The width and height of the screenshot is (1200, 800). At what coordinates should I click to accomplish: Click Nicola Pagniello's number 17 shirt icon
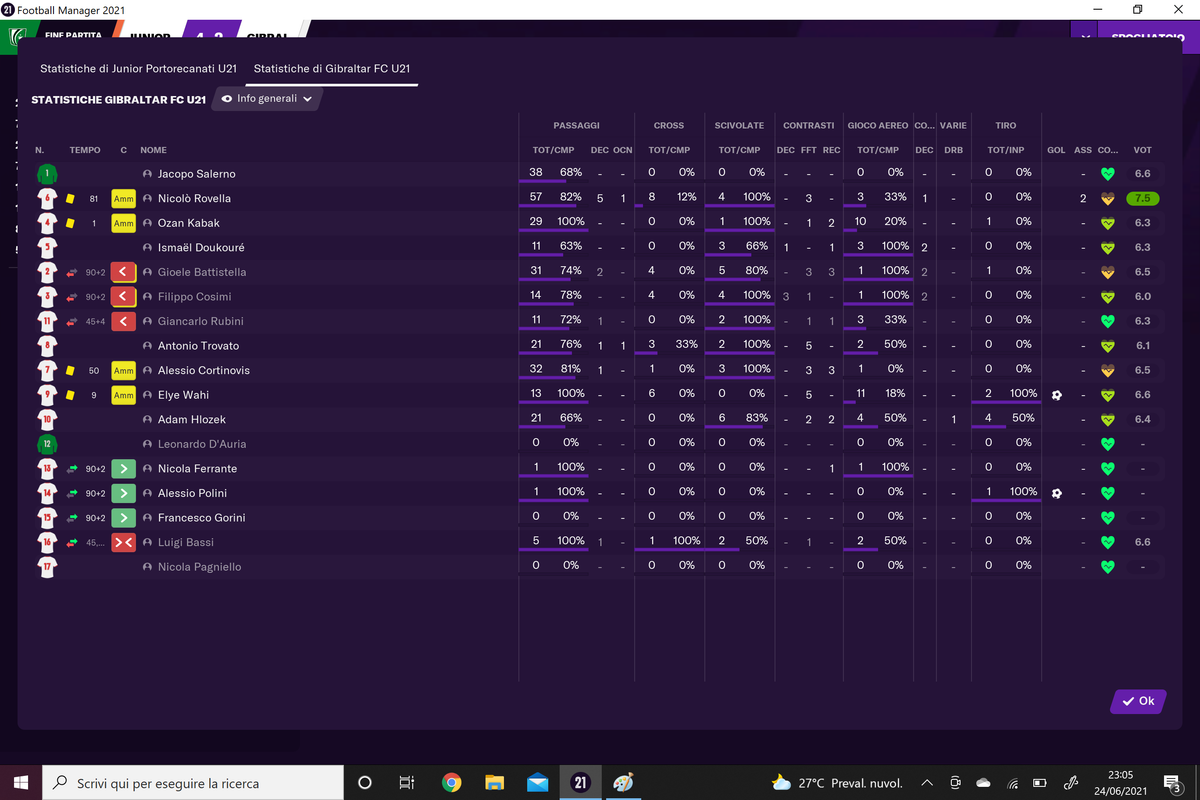click(x=46, y=567)
